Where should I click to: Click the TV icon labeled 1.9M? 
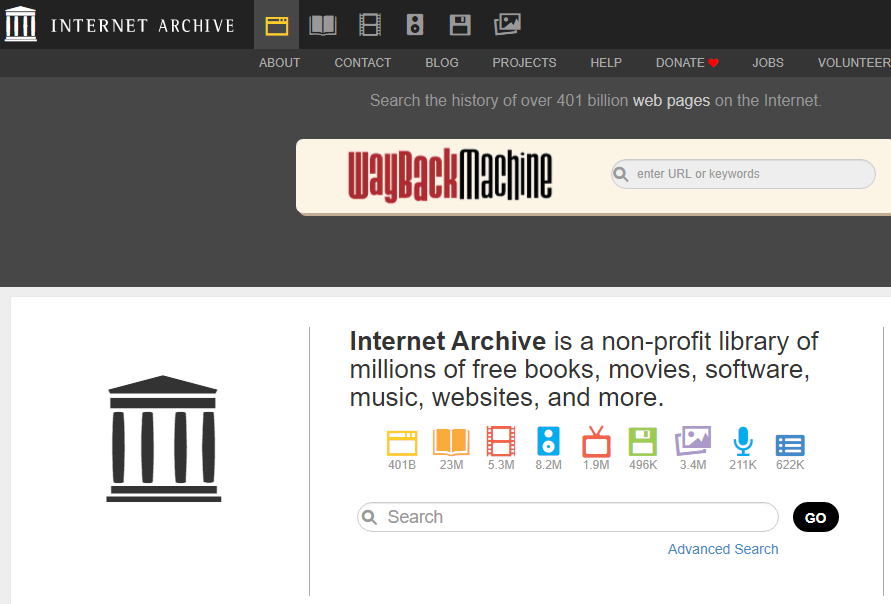[596, 441]
